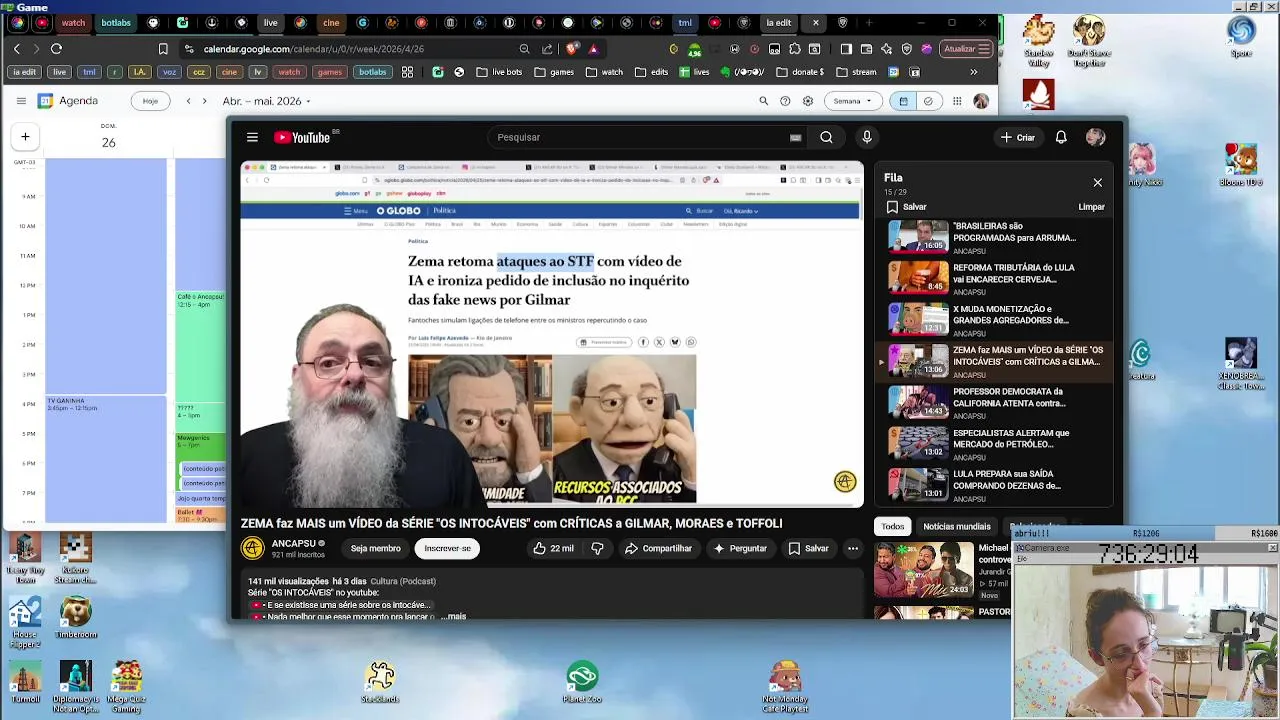The width and height of the screenshot is (1280, 720).
Task: Click the Compartilhar share button
Action: [658, 548]
